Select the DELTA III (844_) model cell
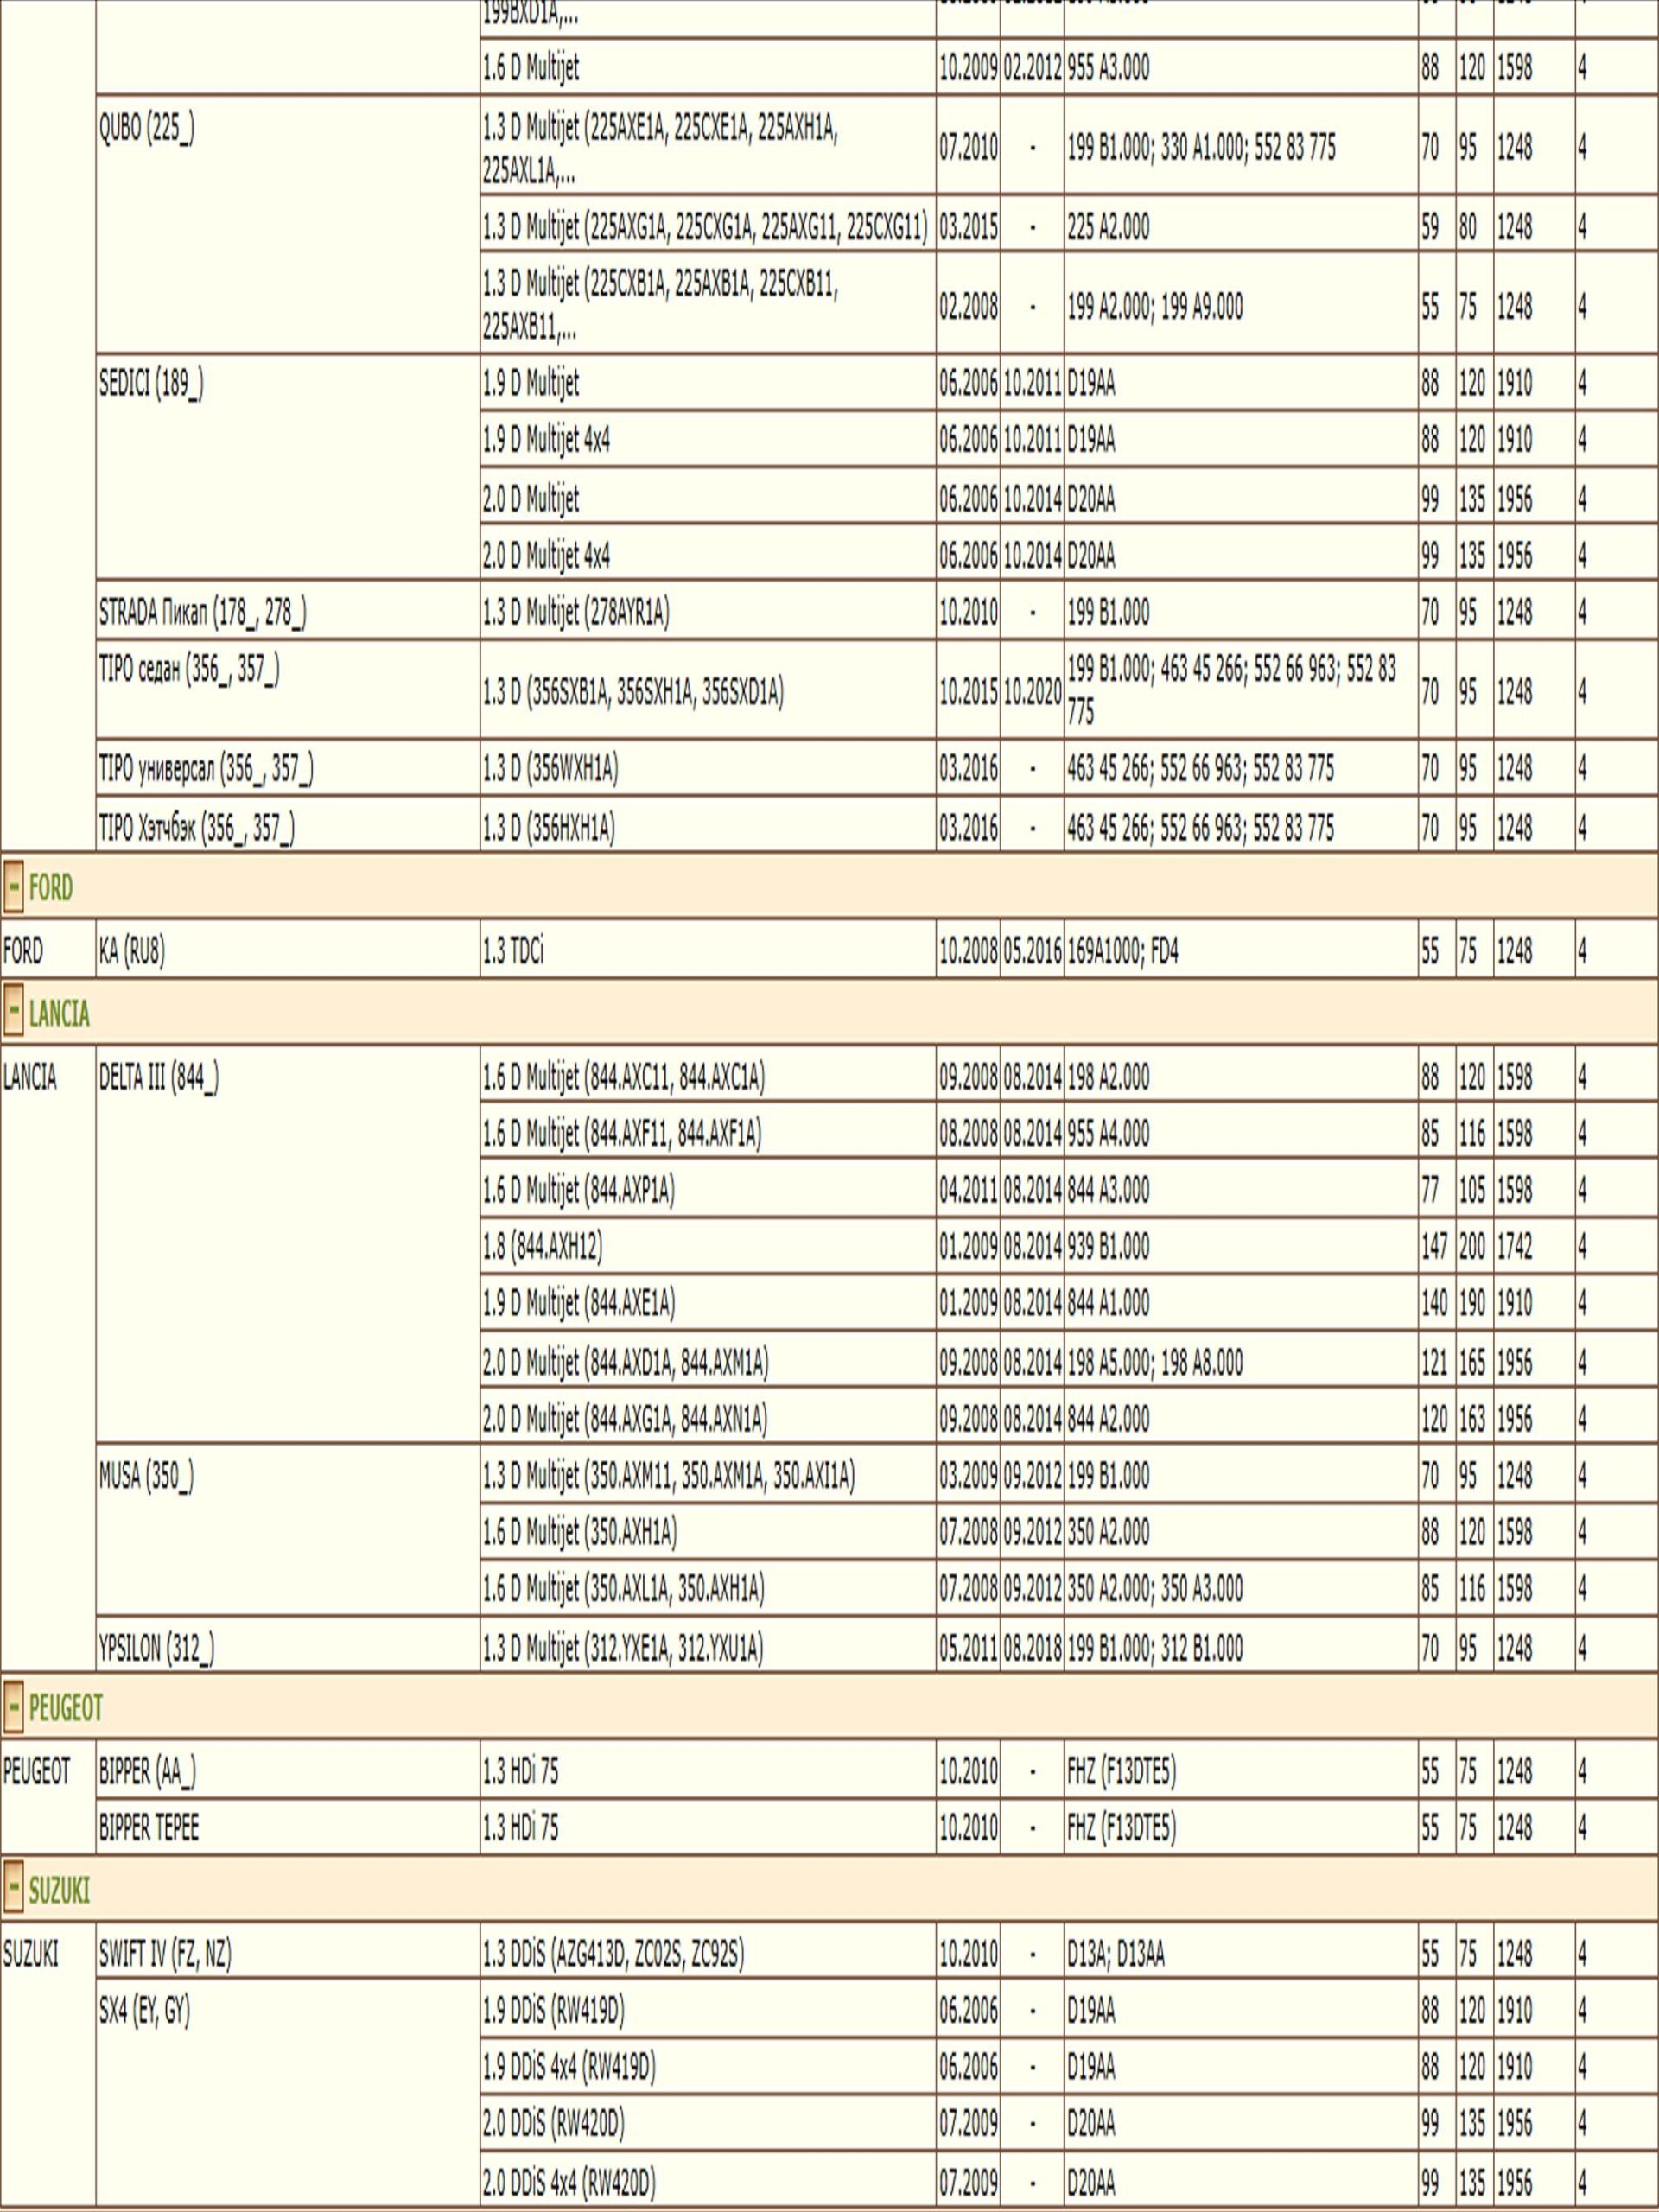The image size is (1659, 2212). point(158,1078)
